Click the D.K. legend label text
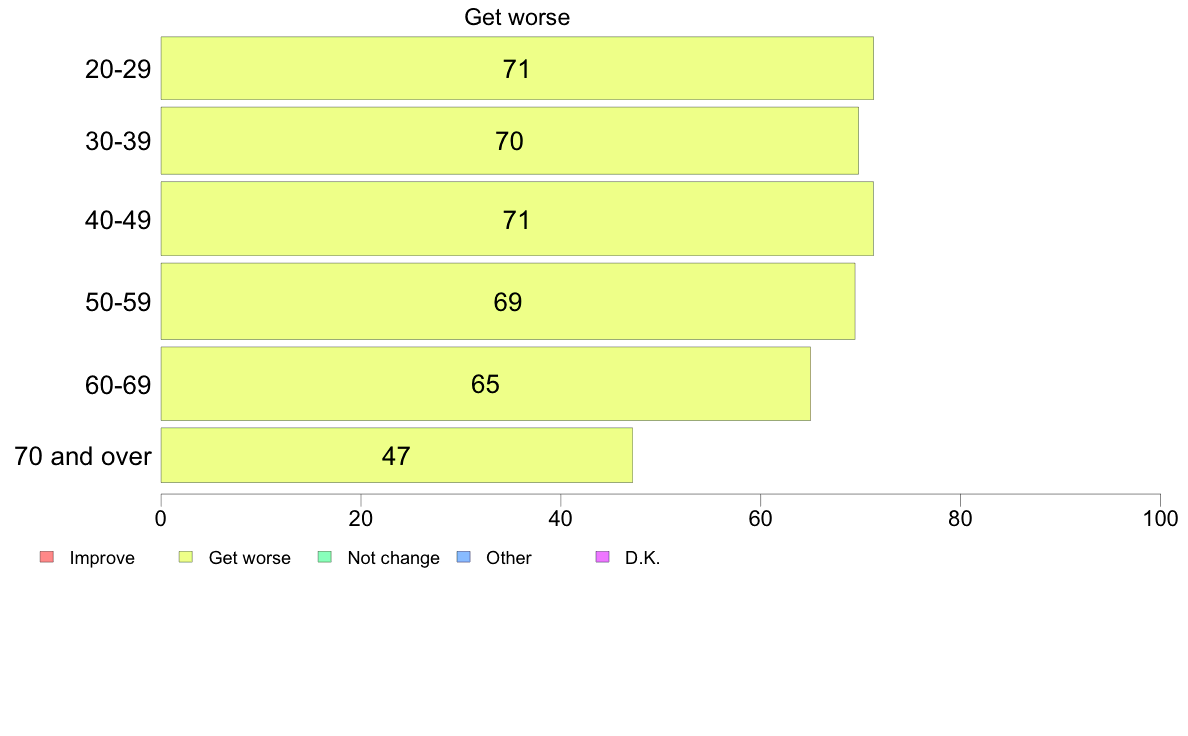This screenshot has width=1188, height=736. coord(642,558)
